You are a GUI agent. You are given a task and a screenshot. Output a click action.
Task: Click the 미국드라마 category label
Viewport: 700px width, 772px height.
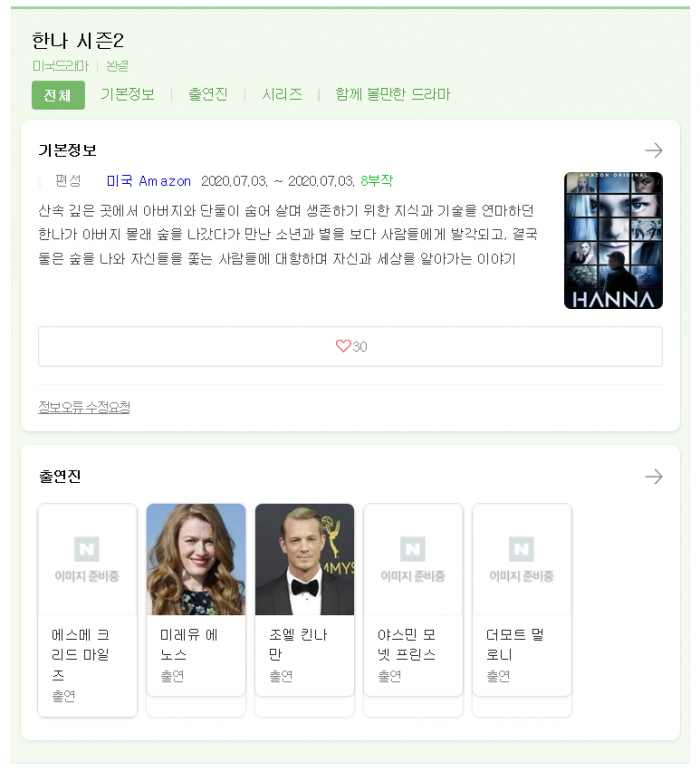[61, 66]
